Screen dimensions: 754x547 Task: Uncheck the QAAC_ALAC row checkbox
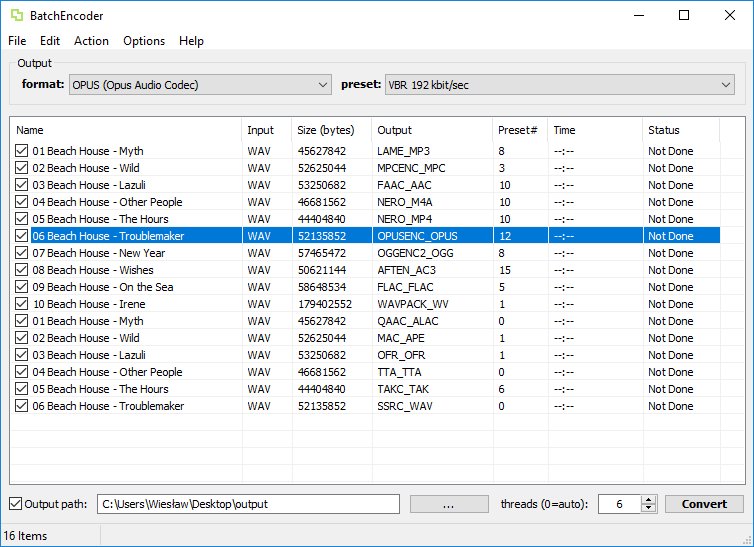[x=21, y=321]
